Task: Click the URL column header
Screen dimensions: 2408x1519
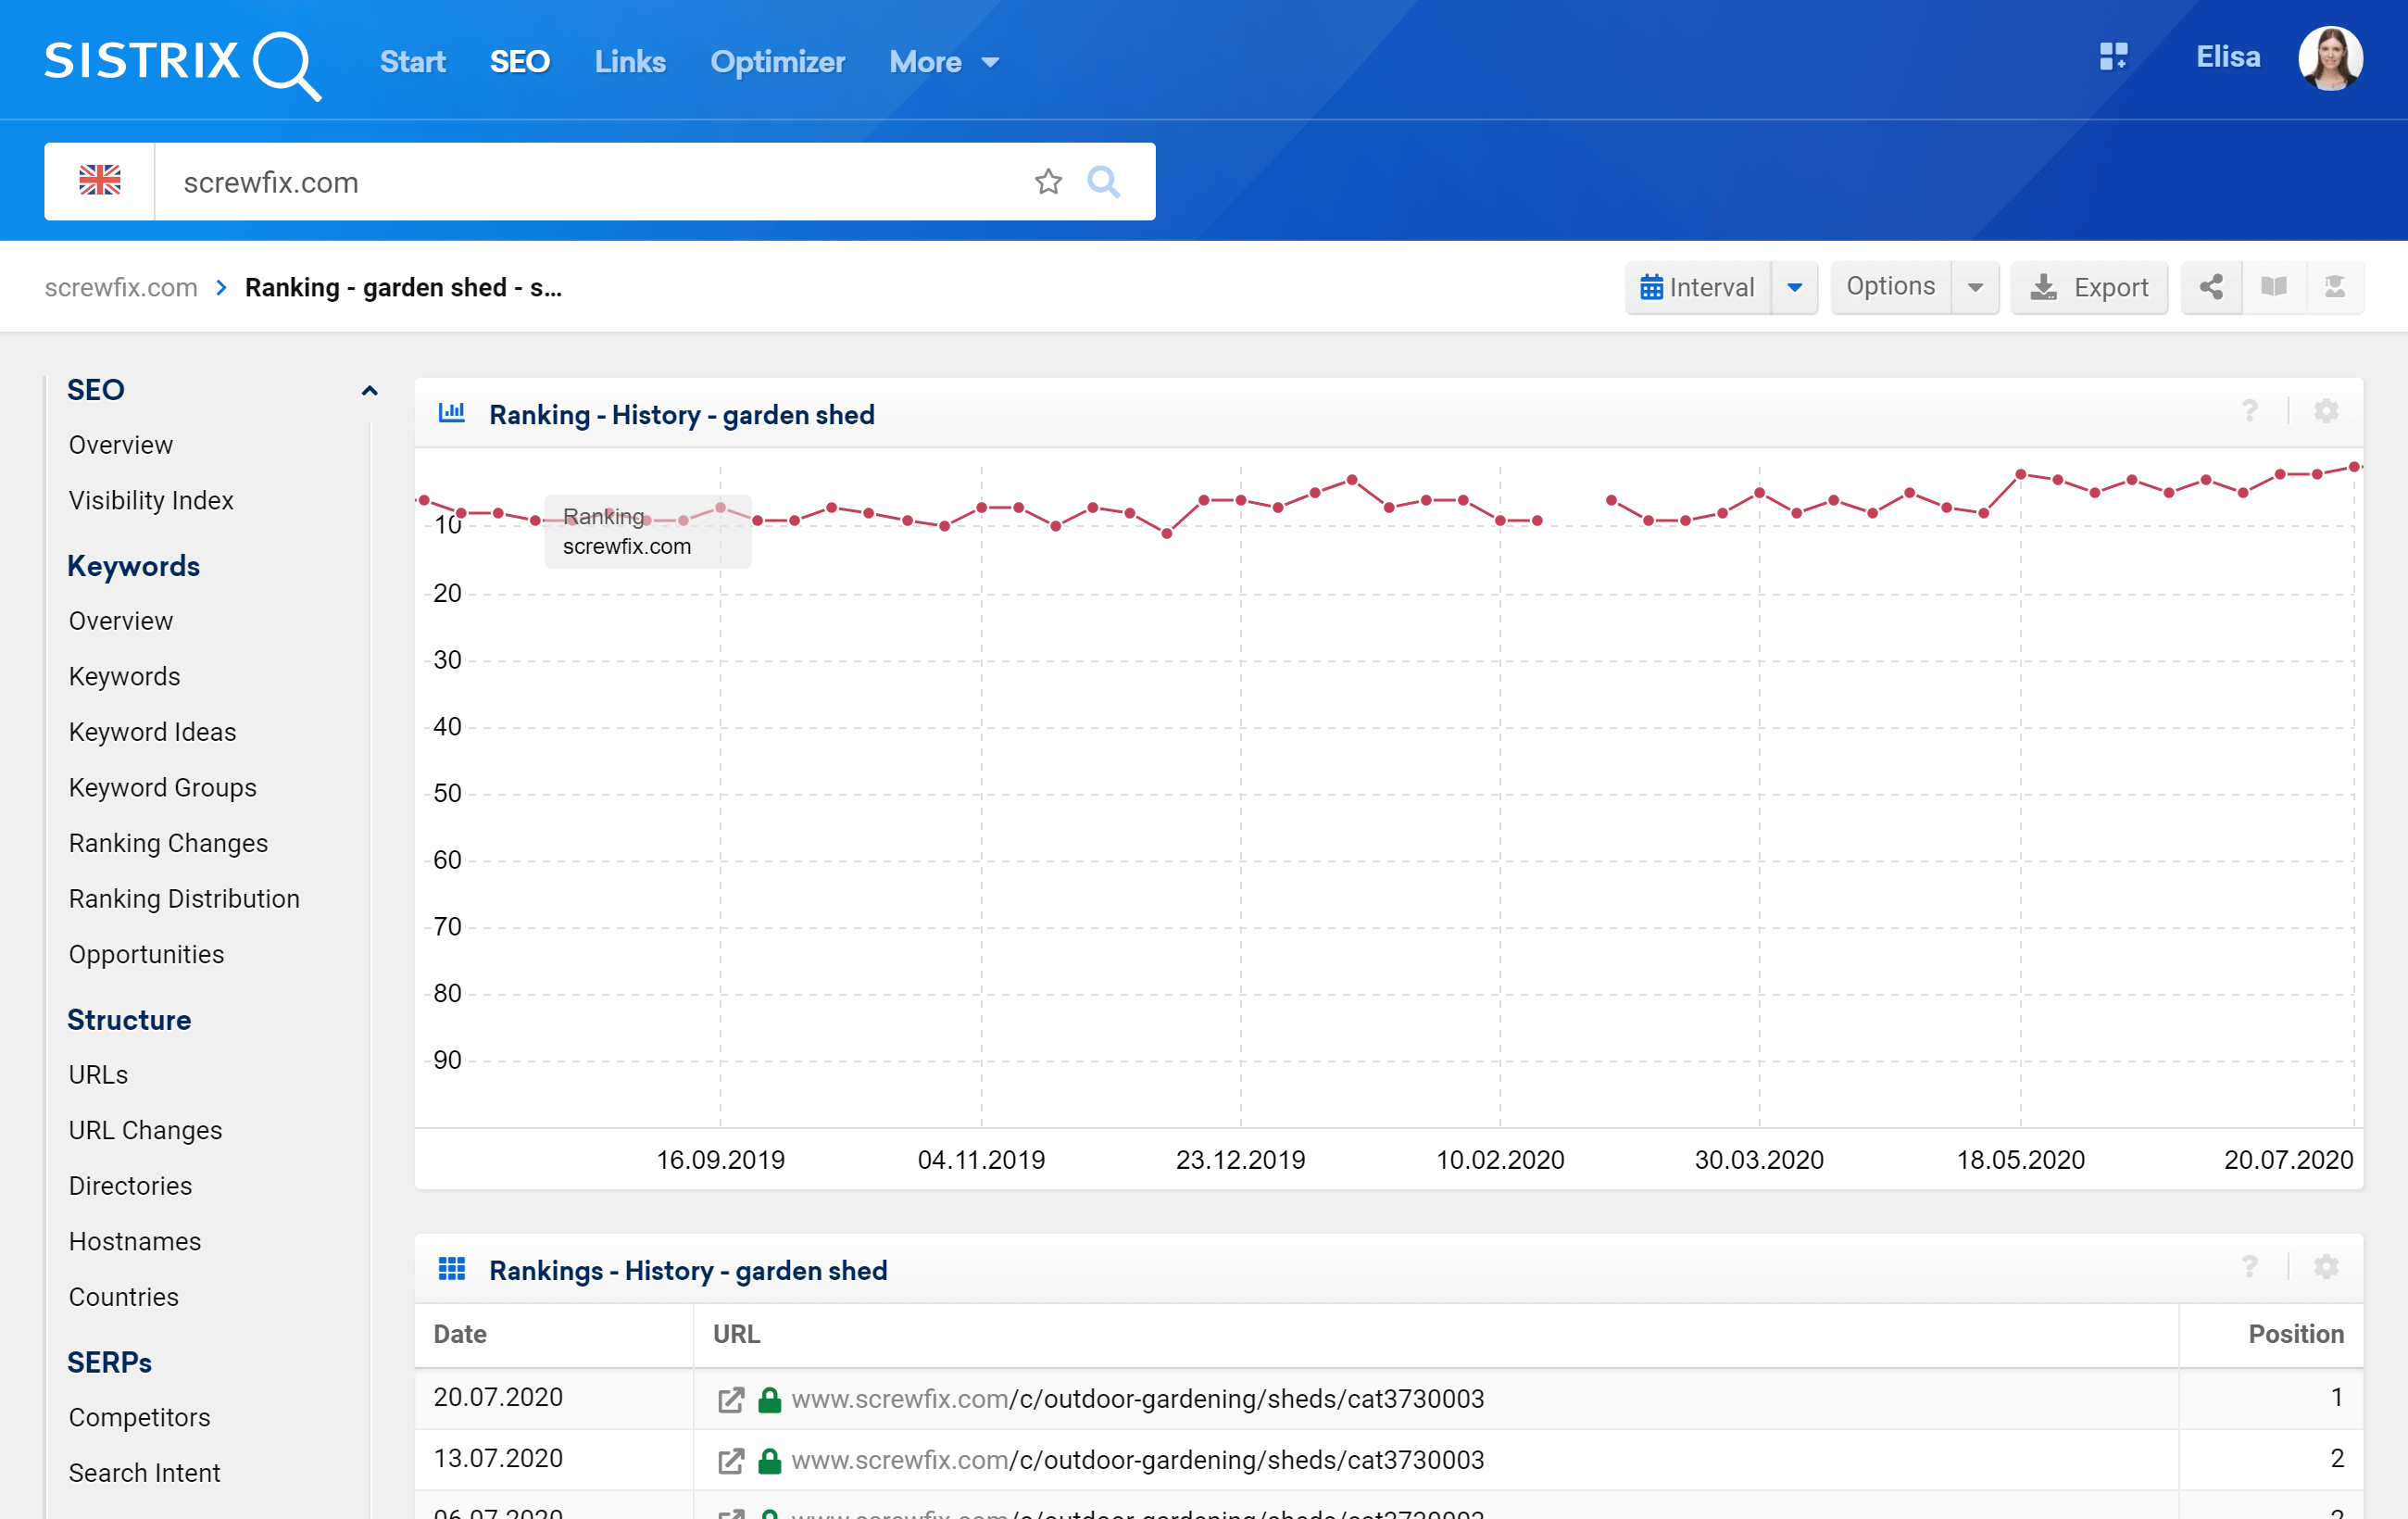Action: pyautogui.click(x=736, y=1335)
